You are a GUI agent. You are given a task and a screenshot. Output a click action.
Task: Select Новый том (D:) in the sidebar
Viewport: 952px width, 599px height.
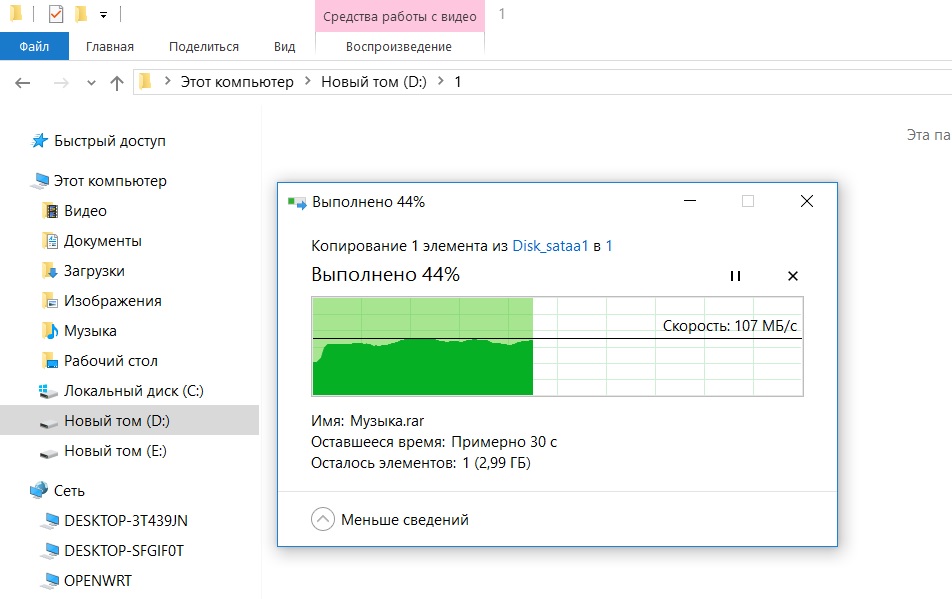tap(117, 421)
